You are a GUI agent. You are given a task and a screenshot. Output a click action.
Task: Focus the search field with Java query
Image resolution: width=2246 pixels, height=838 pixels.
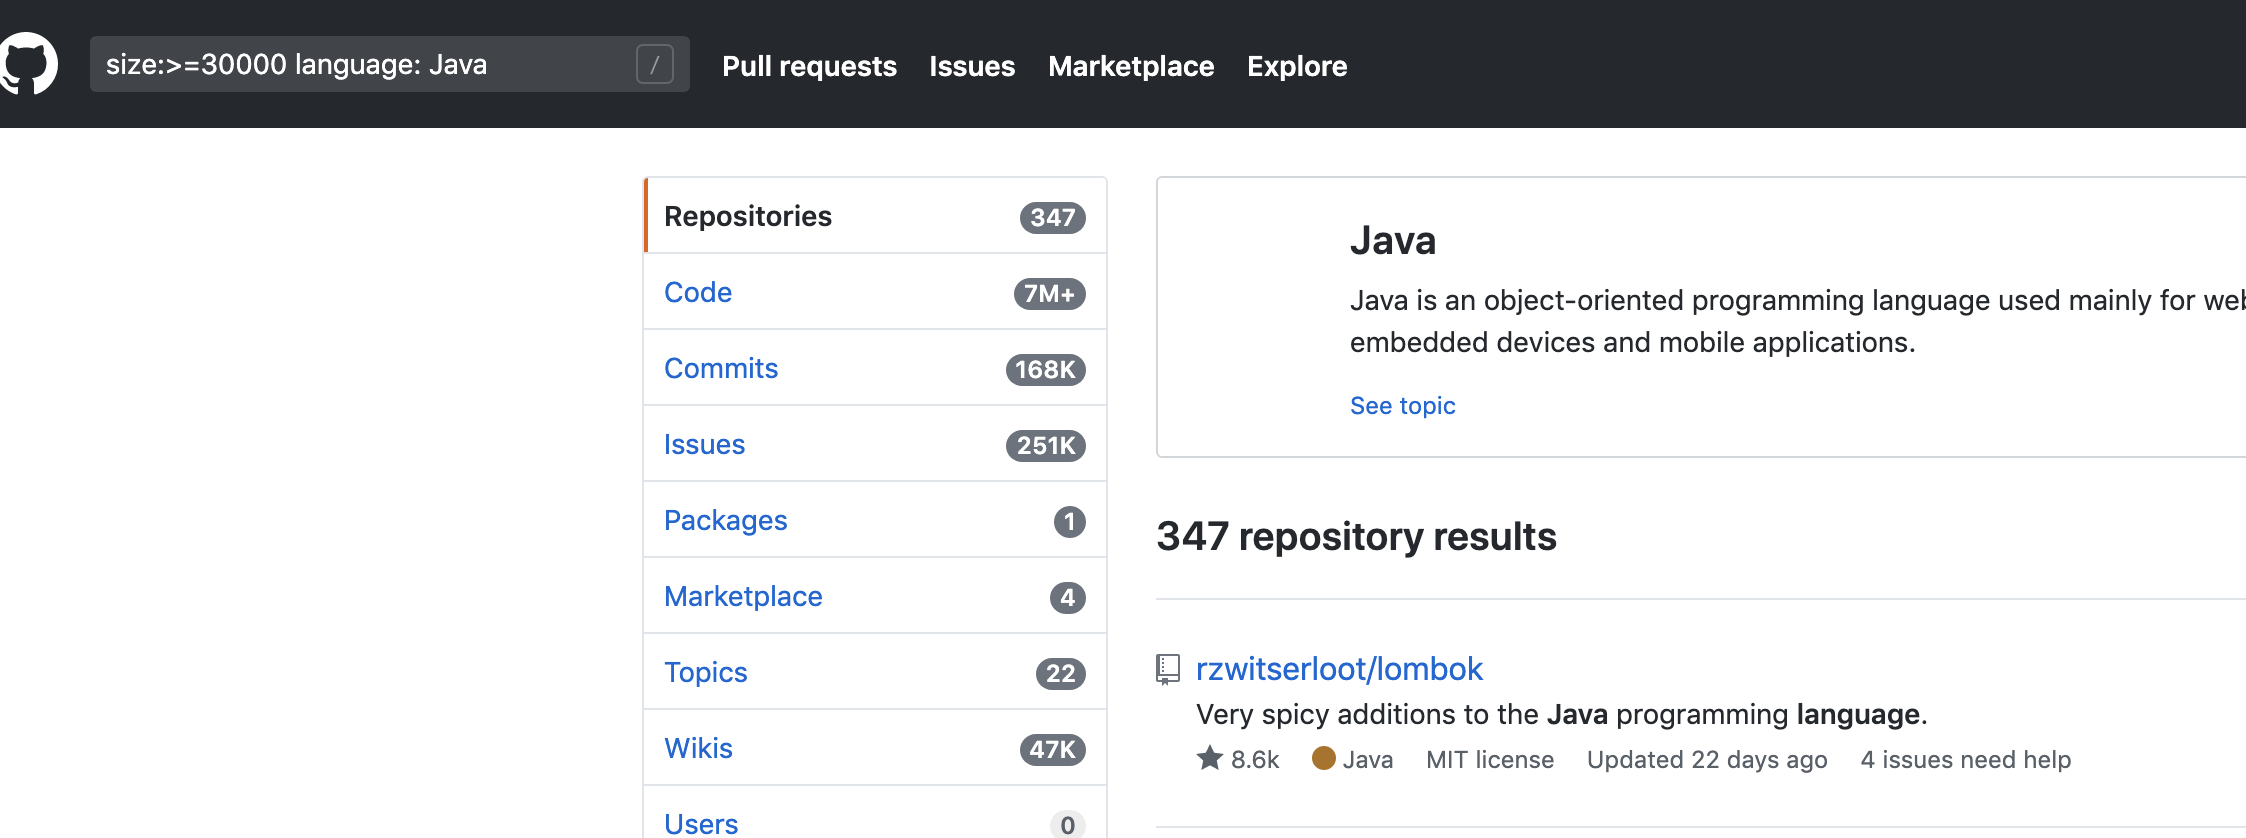(x=360, y=65)
